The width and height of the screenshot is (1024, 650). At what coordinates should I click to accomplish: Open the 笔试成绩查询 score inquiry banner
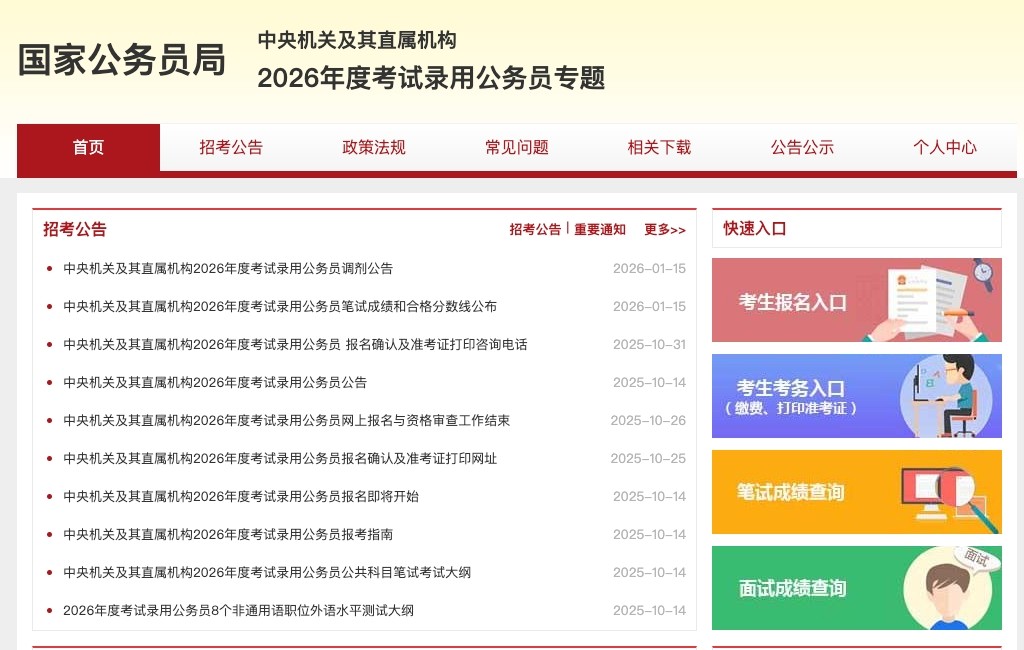click(x=856, y=492)
